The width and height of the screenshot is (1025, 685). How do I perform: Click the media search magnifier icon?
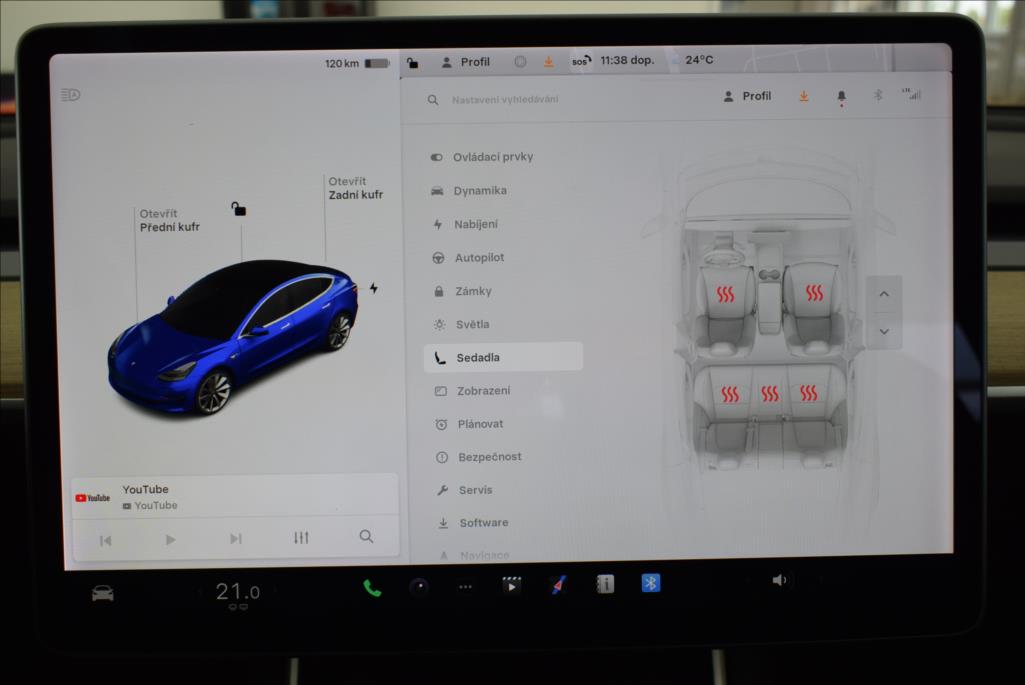point(366,537)
